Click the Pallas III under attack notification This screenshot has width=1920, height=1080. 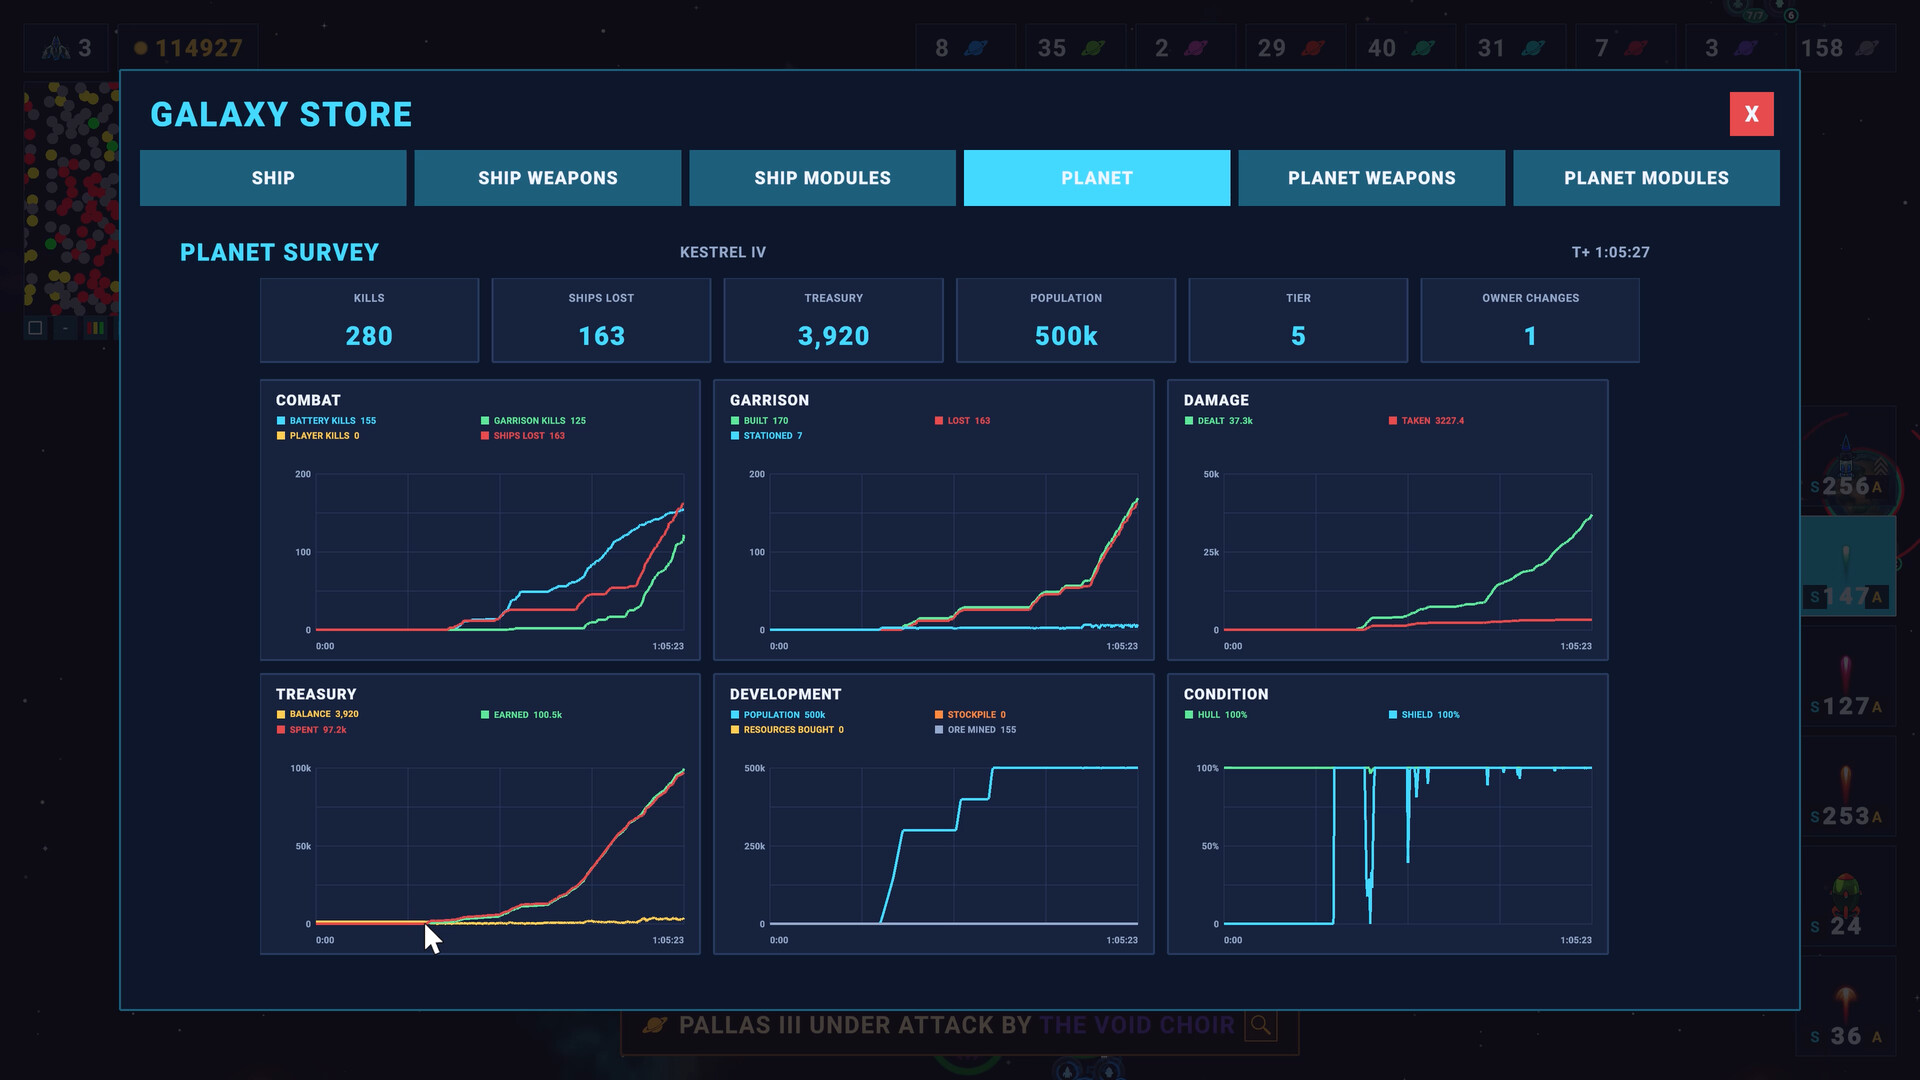[960, 1025]
